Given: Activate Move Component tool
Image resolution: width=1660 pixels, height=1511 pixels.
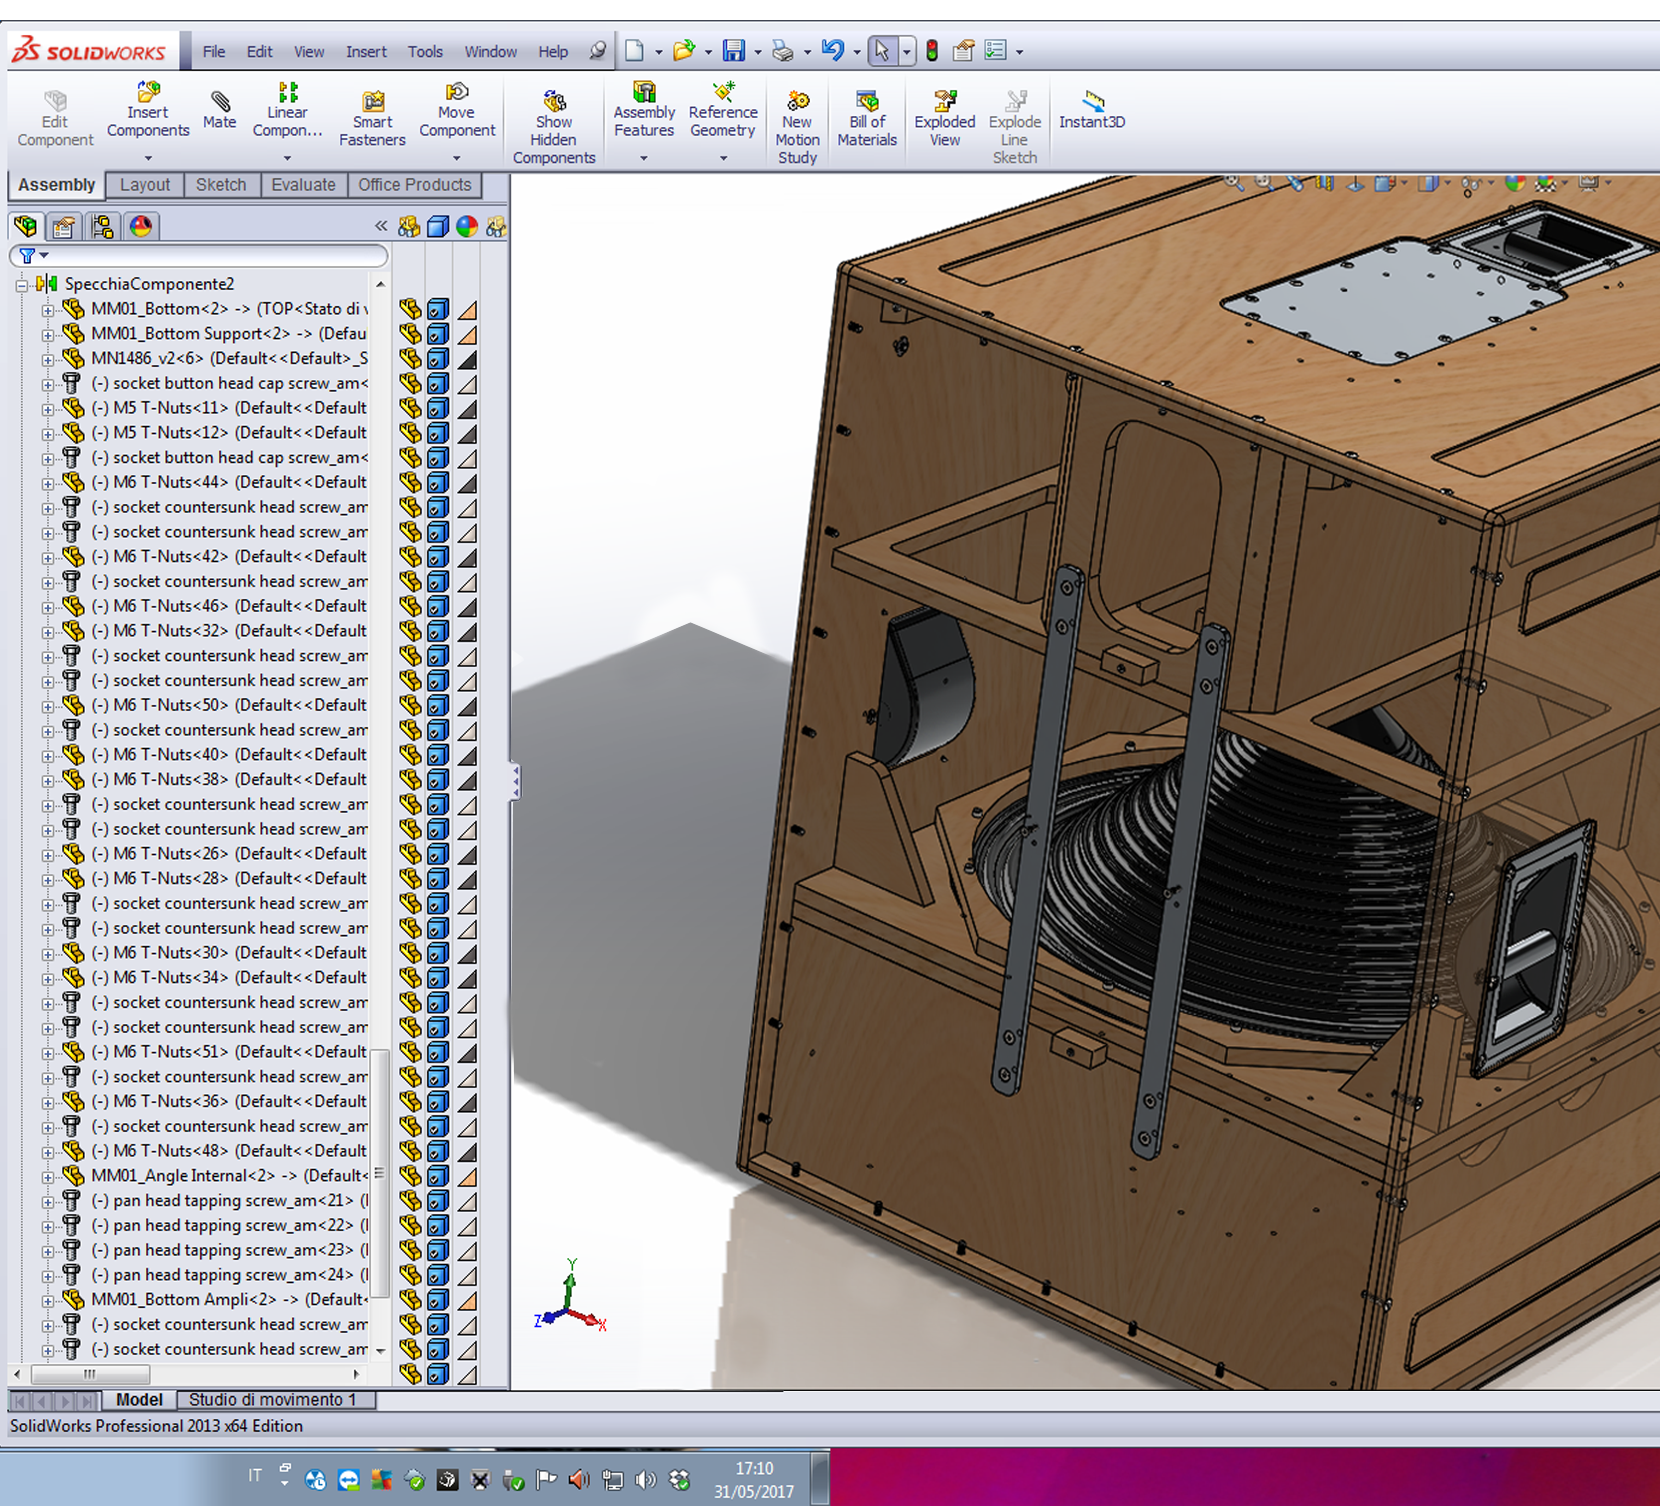Looking at the screenshot, I should (x=457, y=110).
